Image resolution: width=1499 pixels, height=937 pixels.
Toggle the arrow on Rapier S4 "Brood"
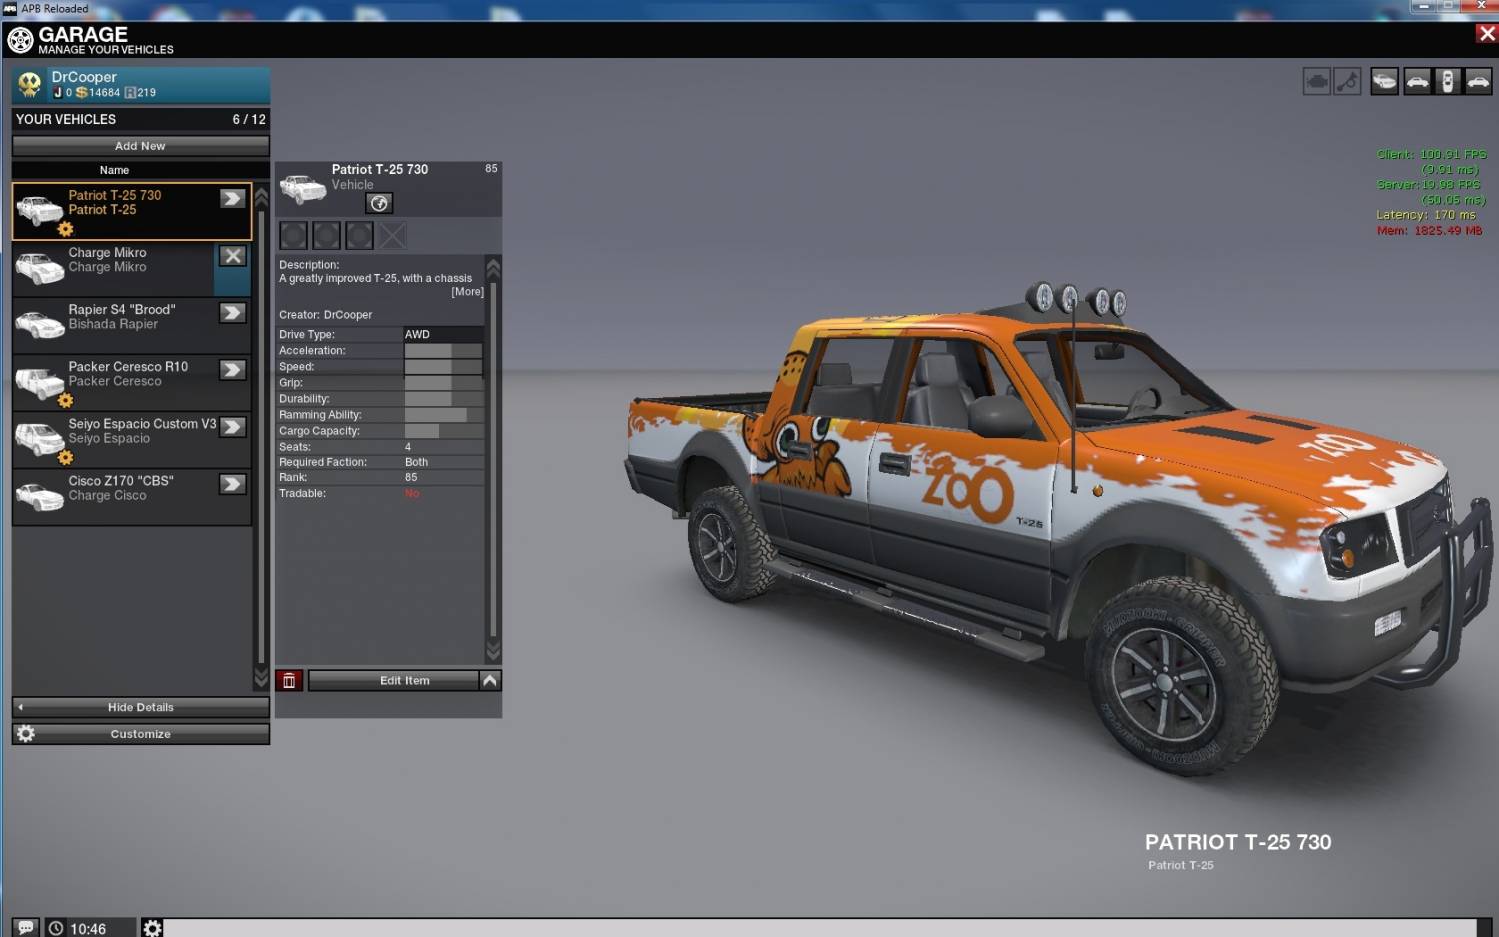tap(233, 313)
